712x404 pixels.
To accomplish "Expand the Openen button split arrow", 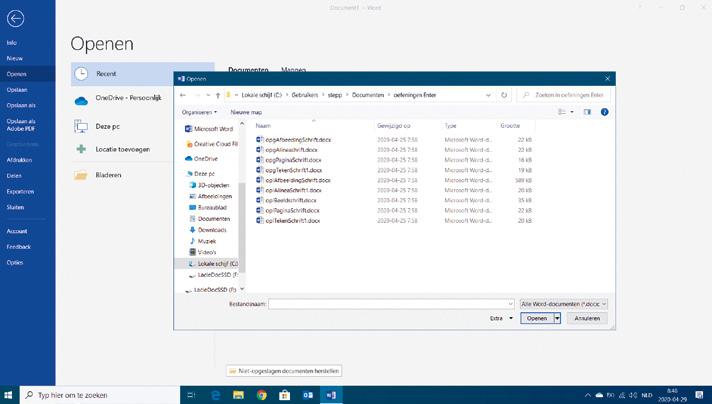I will 557,319.
